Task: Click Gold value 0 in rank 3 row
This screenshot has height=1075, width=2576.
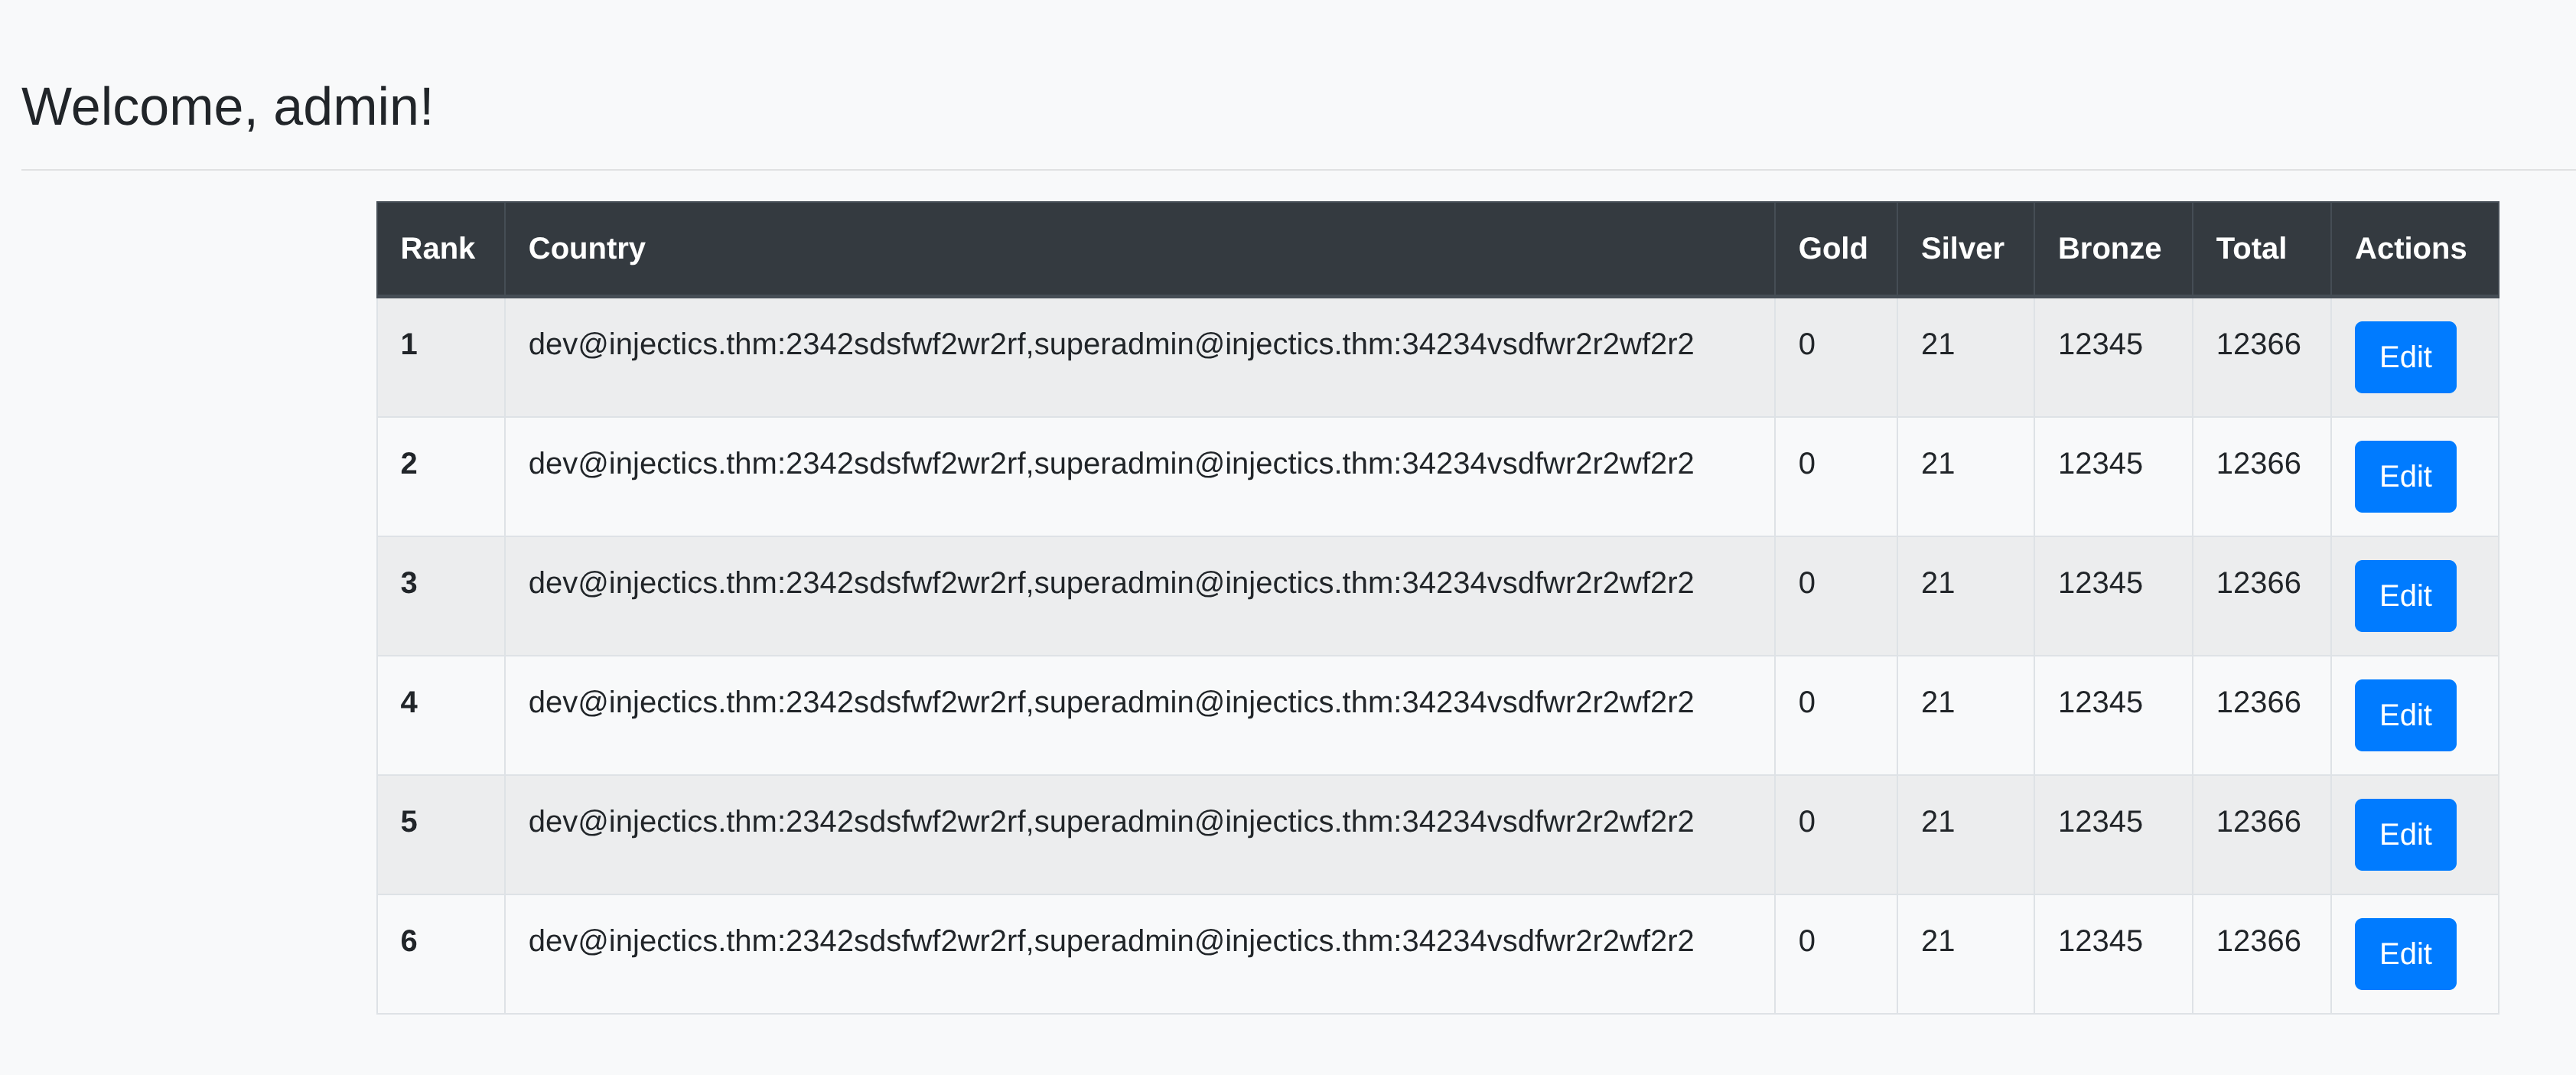Action: click(1806, 583)
